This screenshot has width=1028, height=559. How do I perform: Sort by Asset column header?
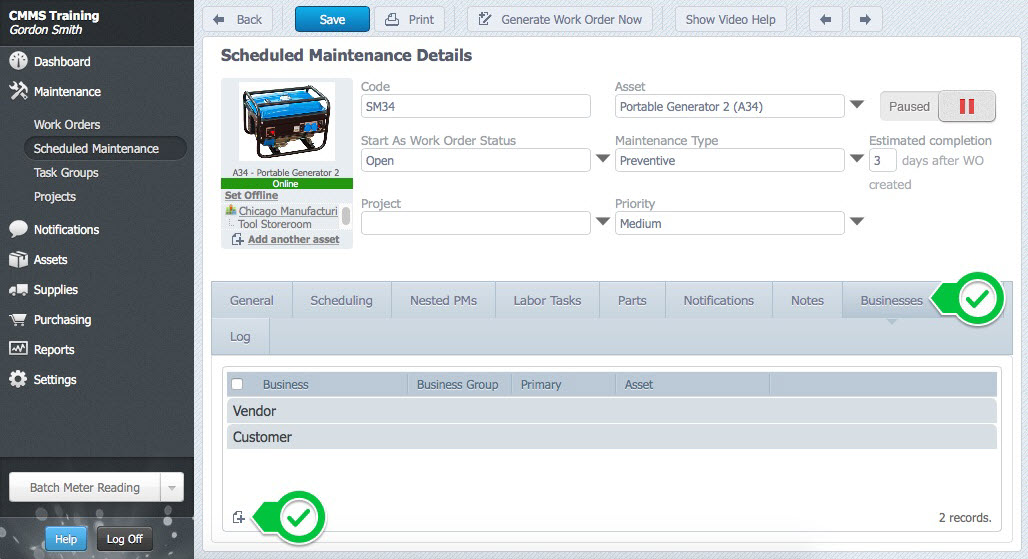pyautogui.click(x=639, y=385)
